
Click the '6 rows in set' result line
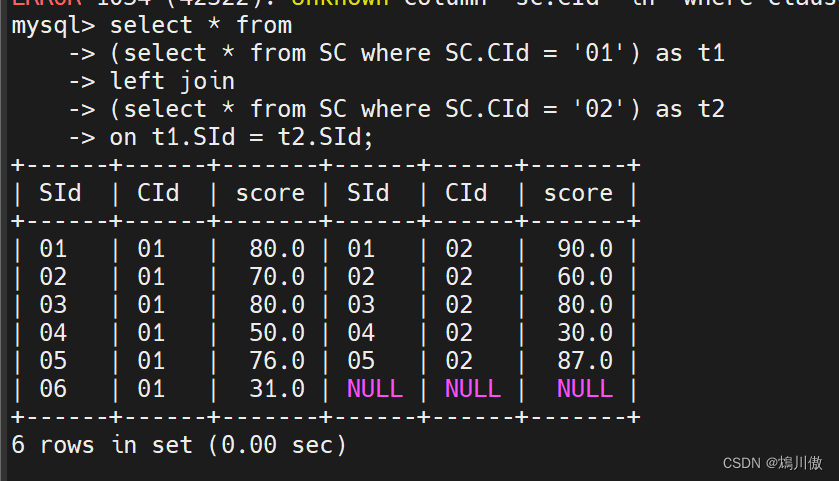180,445
